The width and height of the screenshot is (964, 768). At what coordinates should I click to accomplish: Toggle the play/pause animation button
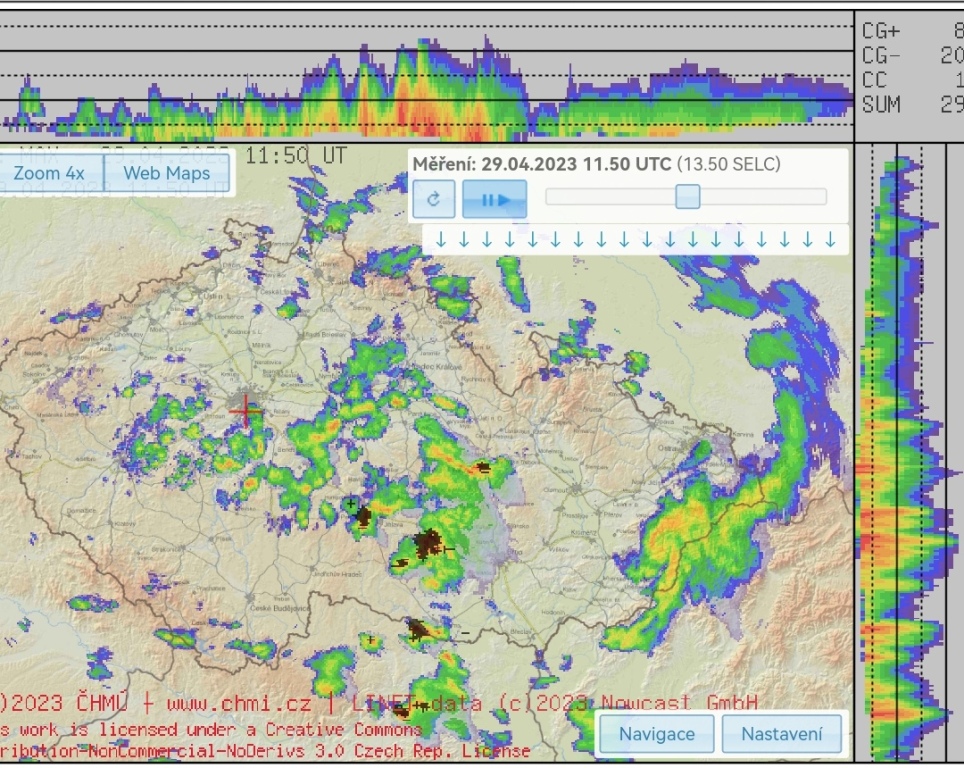click(494, 199)
